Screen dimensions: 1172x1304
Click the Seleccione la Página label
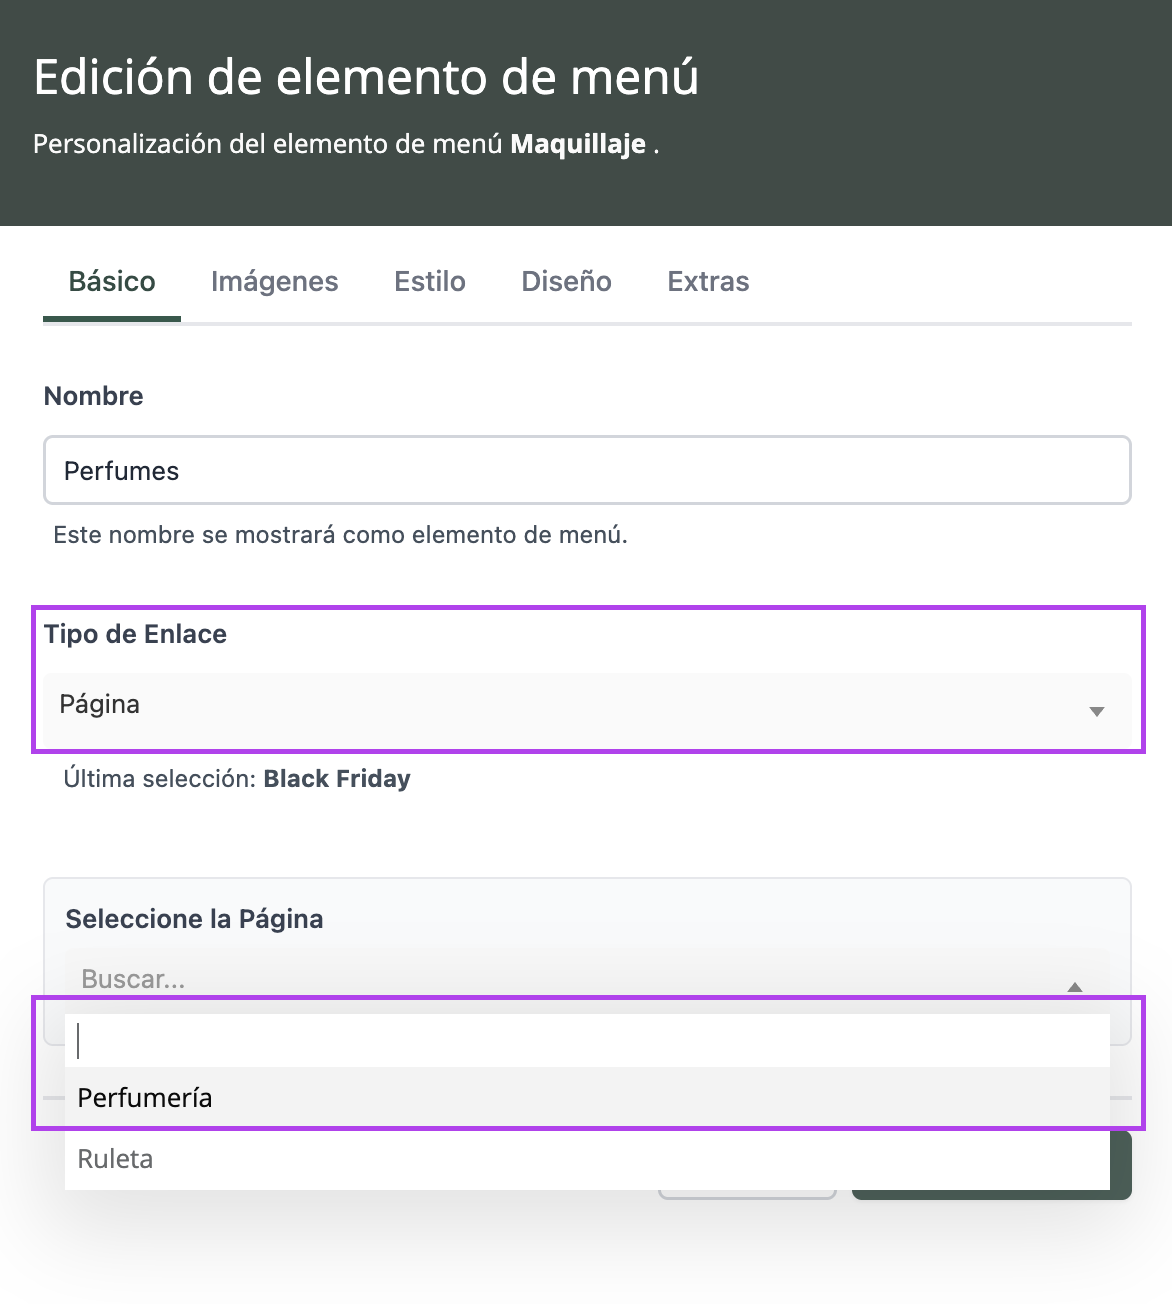pyautogui.click(x=194, y=919)
